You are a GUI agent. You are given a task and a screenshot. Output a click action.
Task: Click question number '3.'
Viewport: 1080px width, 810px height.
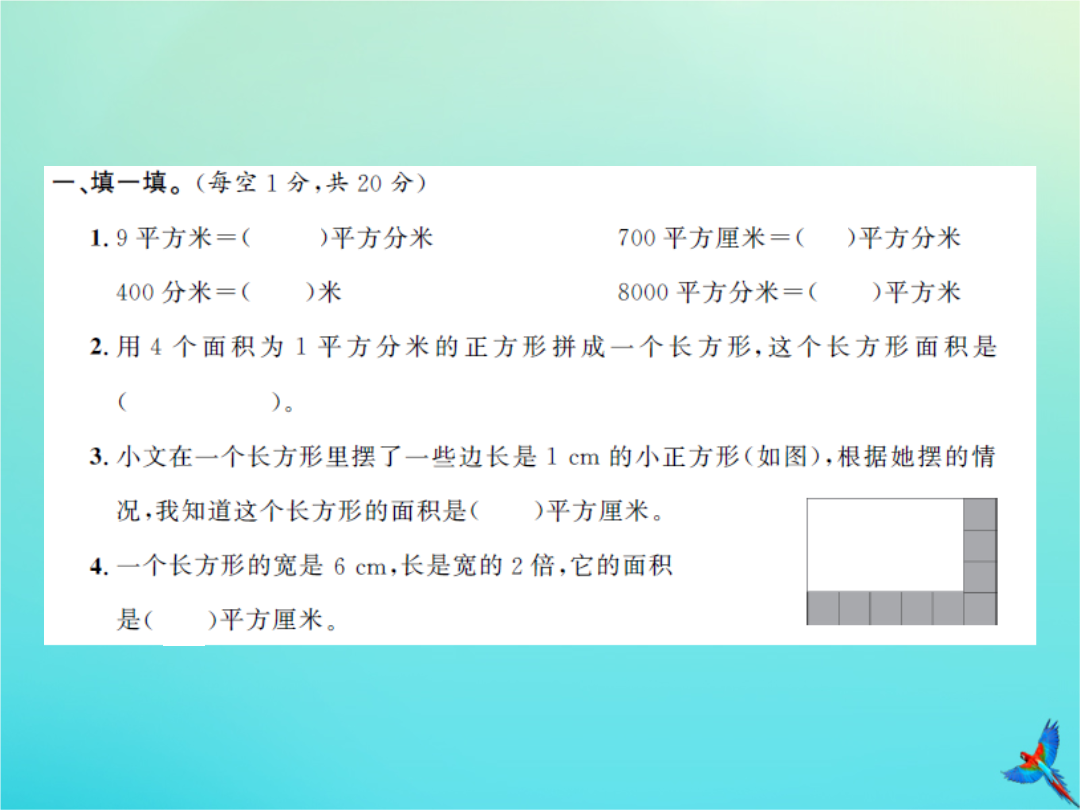pos(100,457)
